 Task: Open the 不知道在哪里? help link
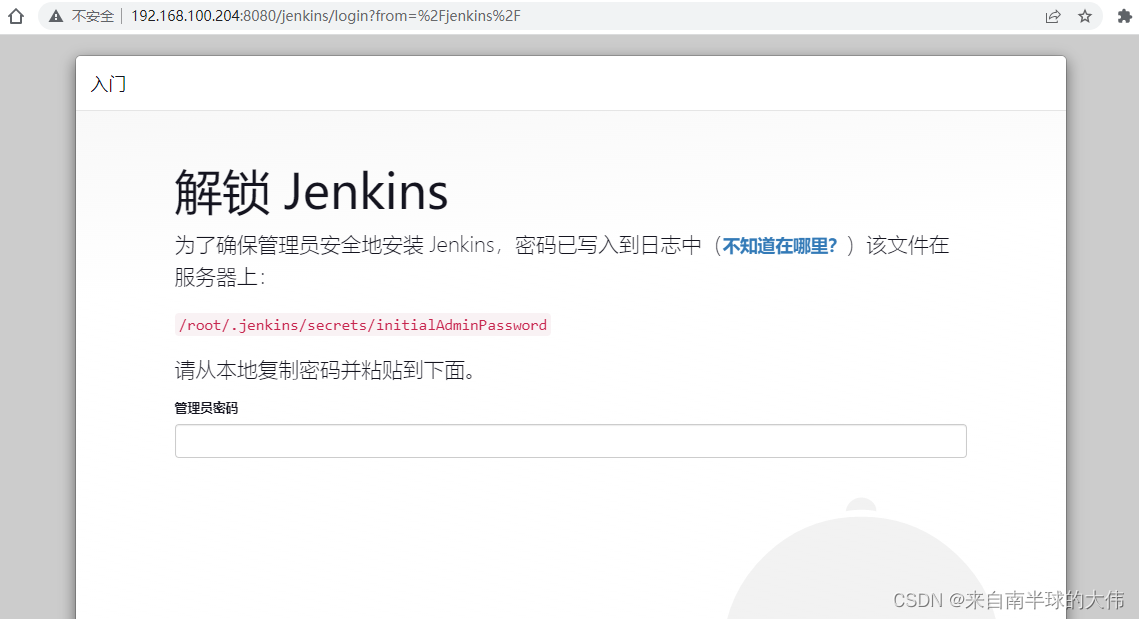point(779,246)
